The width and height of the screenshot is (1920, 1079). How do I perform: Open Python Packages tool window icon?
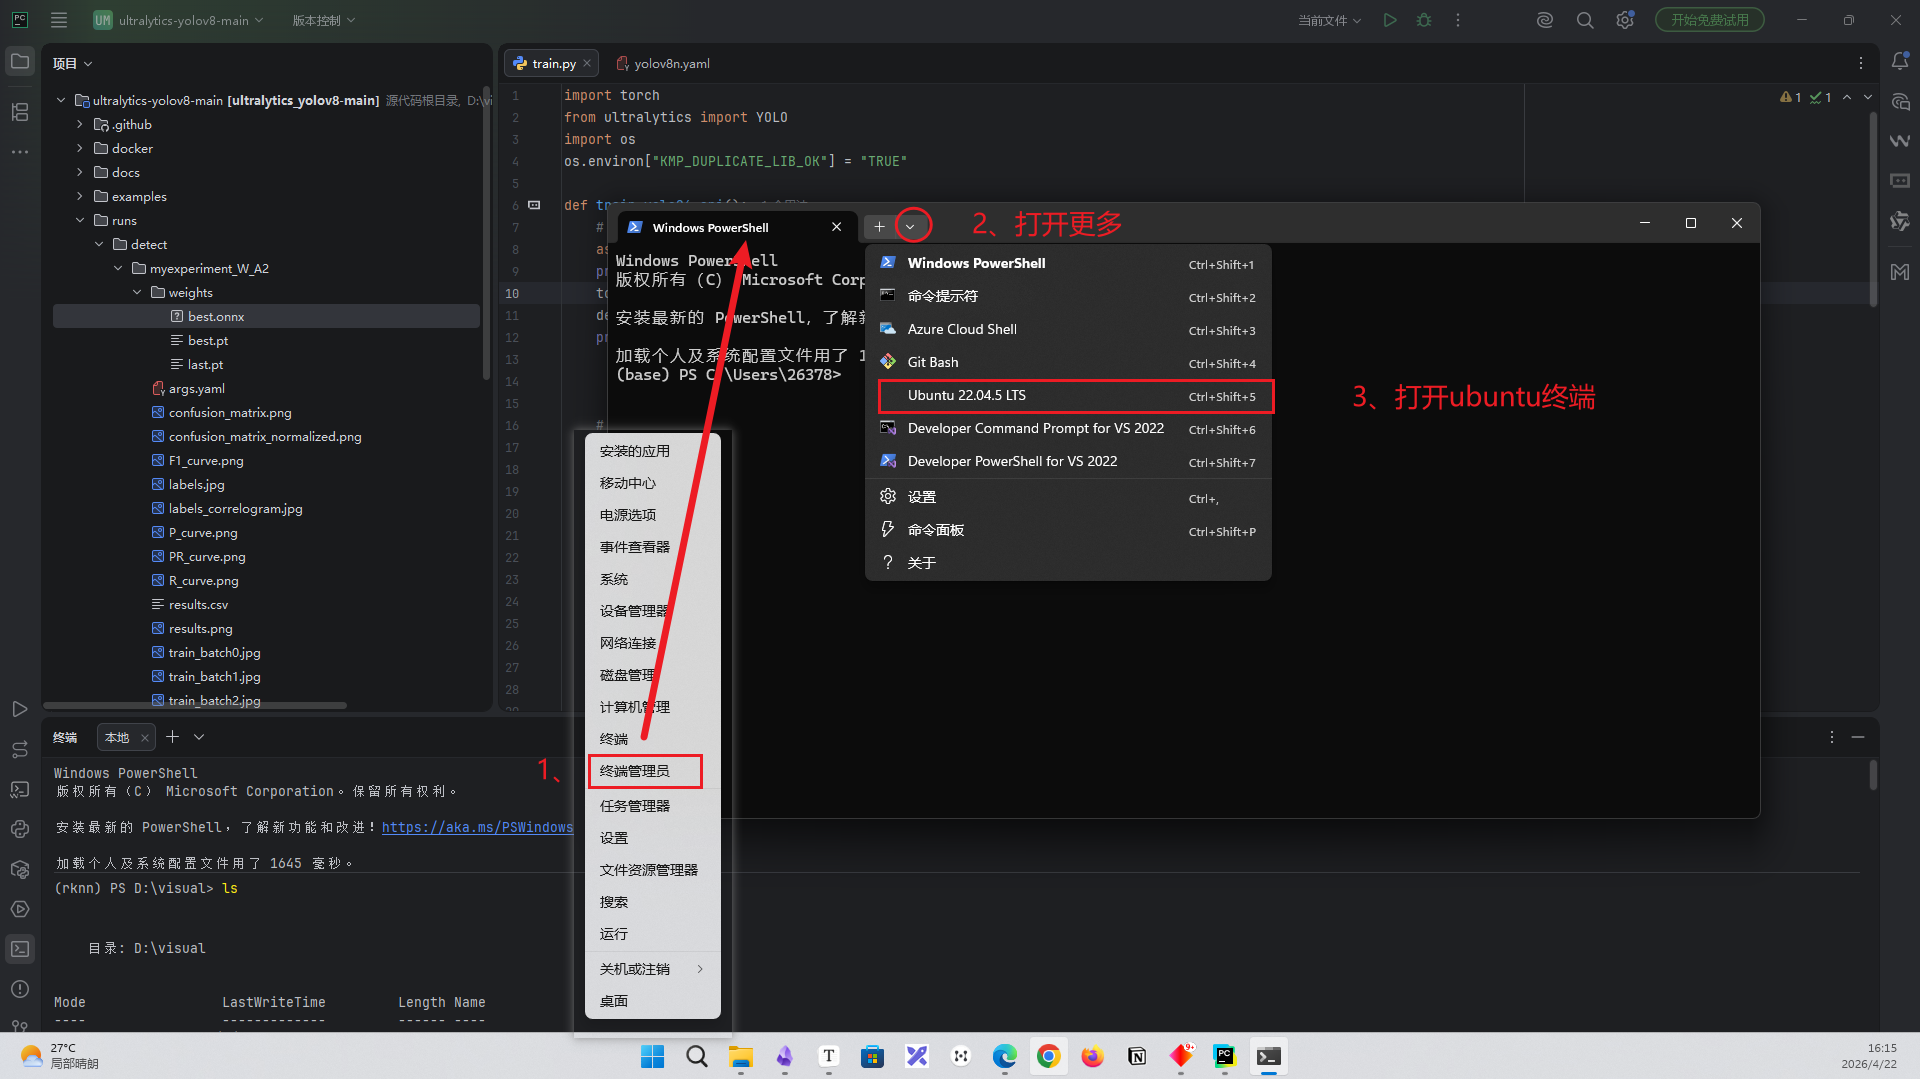point(20,869)
